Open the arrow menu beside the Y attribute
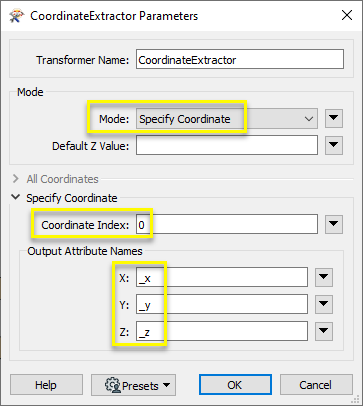 pos(324,304)
